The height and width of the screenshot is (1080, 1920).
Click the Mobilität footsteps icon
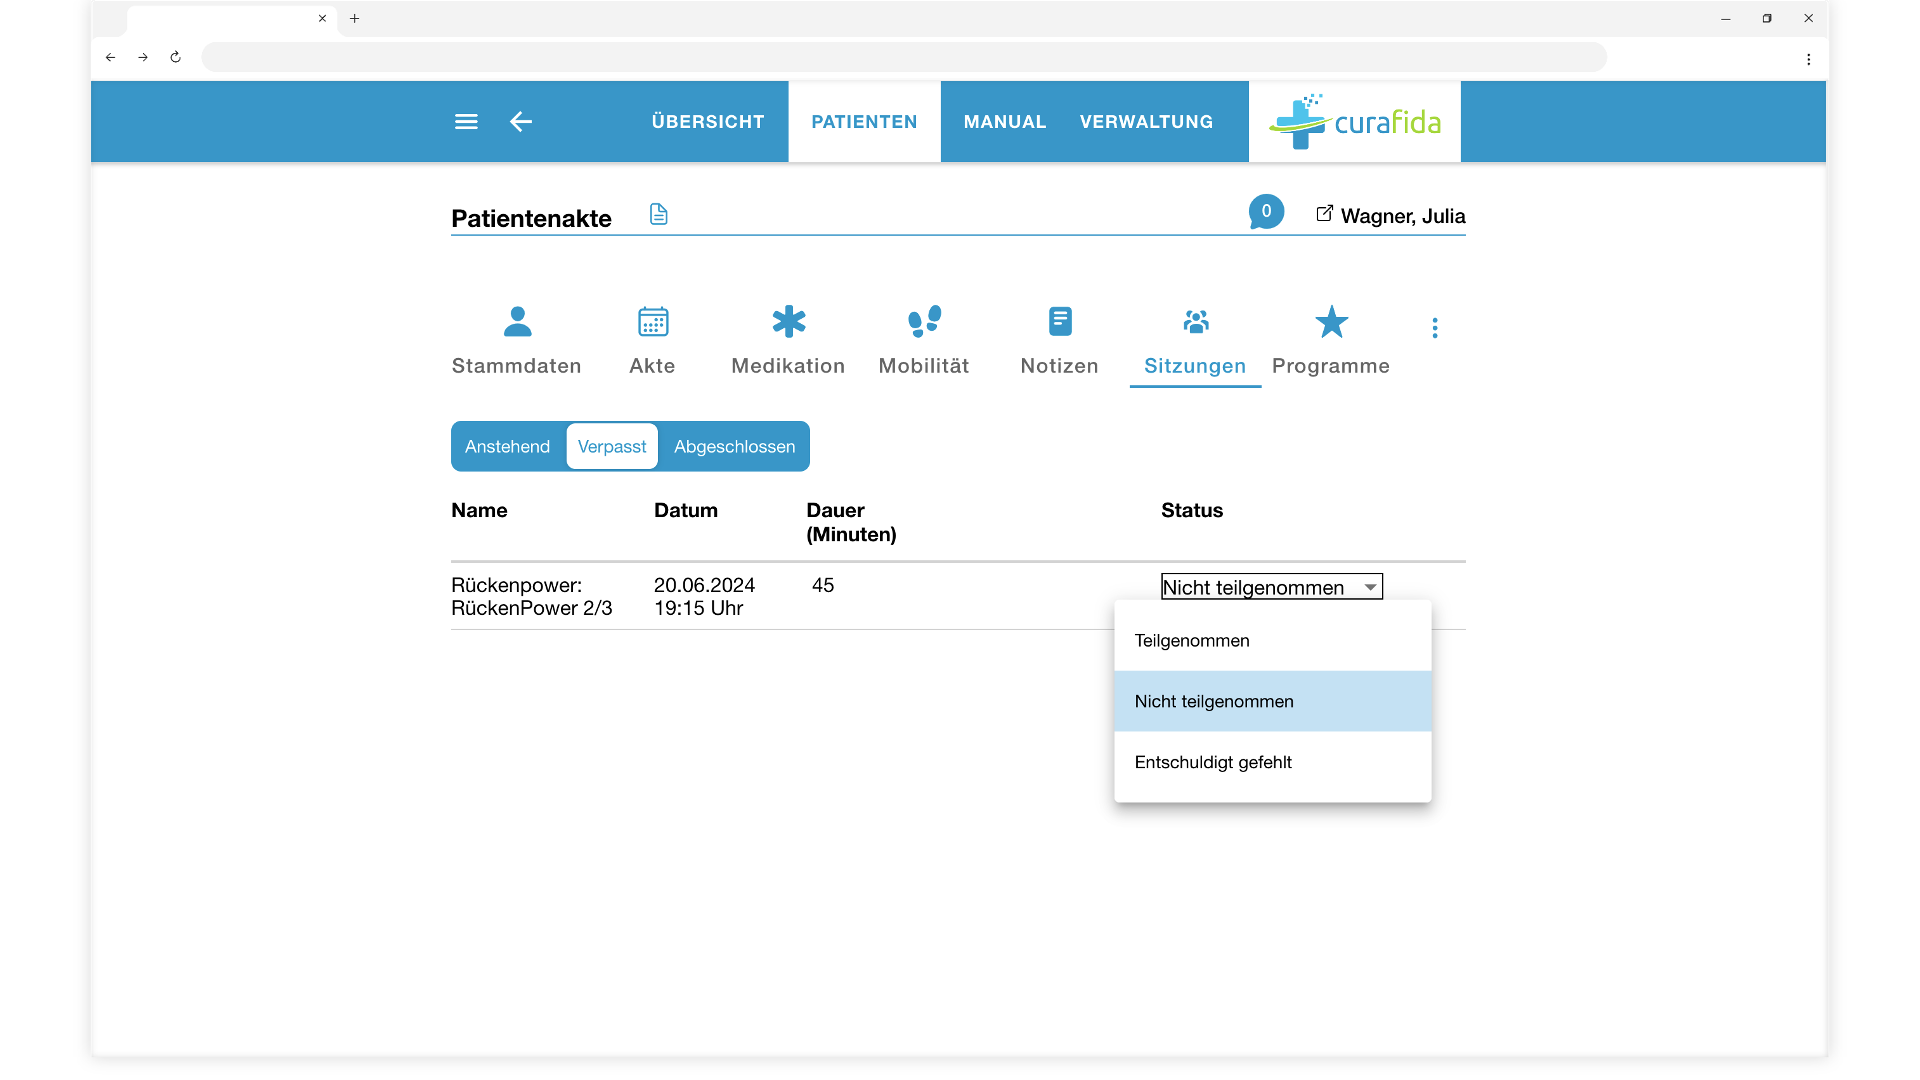(x=925, y=321)
